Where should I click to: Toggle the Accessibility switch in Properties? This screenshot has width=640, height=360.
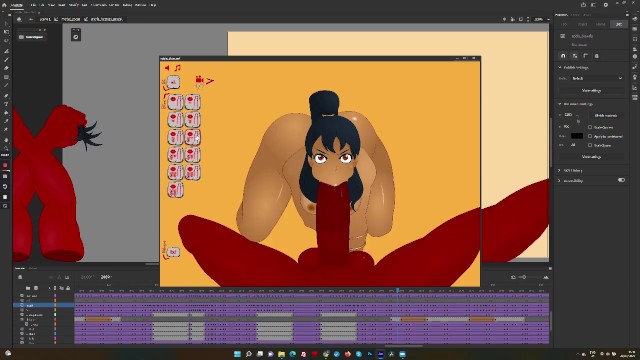coord(621,180)
